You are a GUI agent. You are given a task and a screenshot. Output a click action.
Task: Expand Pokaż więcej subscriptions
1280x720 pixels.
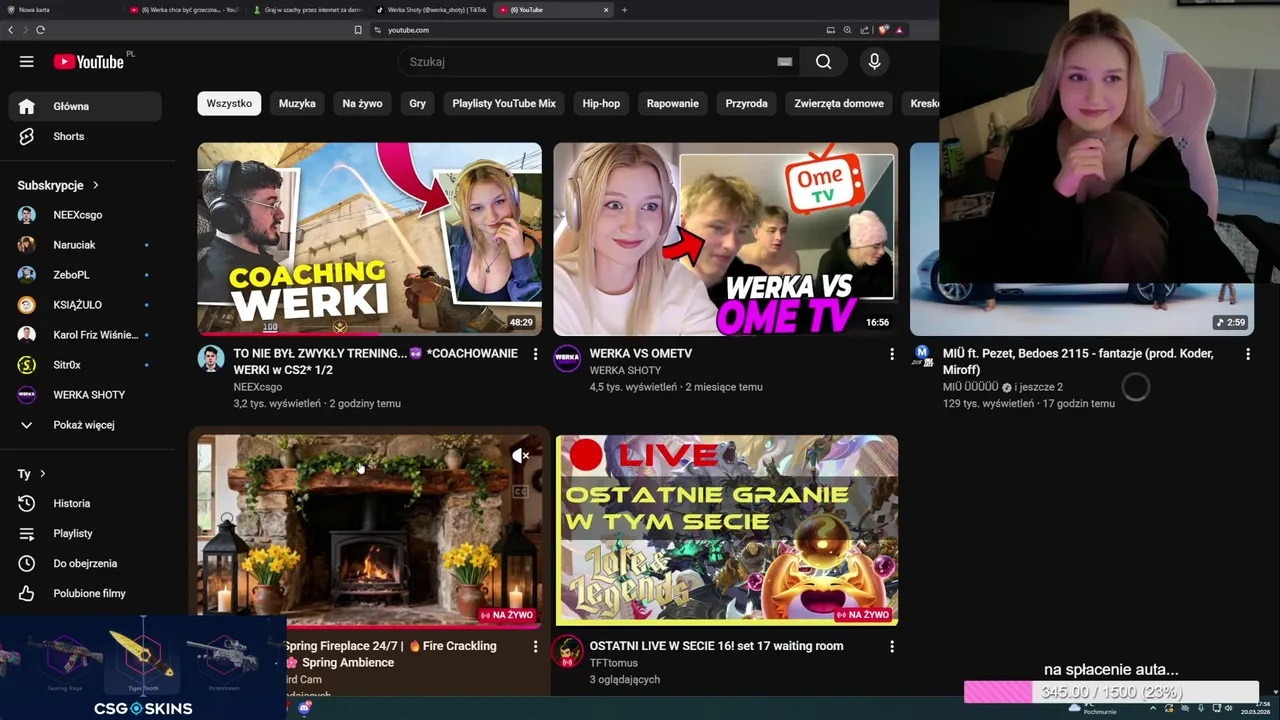pyautogui.click(x=85, y=425)
